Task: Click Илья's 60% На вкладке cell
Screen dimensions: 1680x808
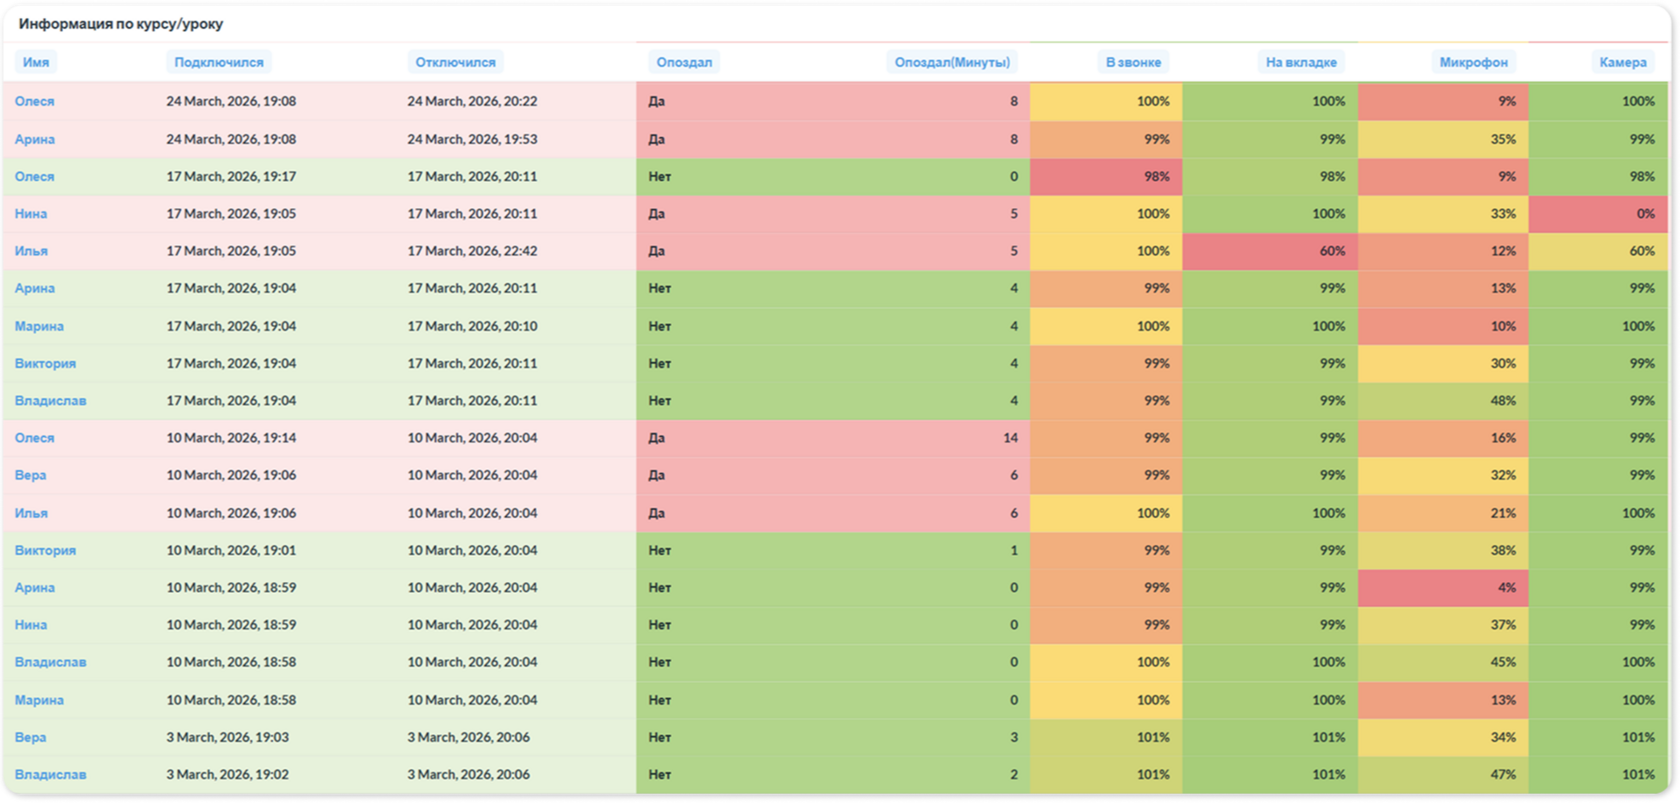Action: pyautogui.click(x=1270, y=251)
